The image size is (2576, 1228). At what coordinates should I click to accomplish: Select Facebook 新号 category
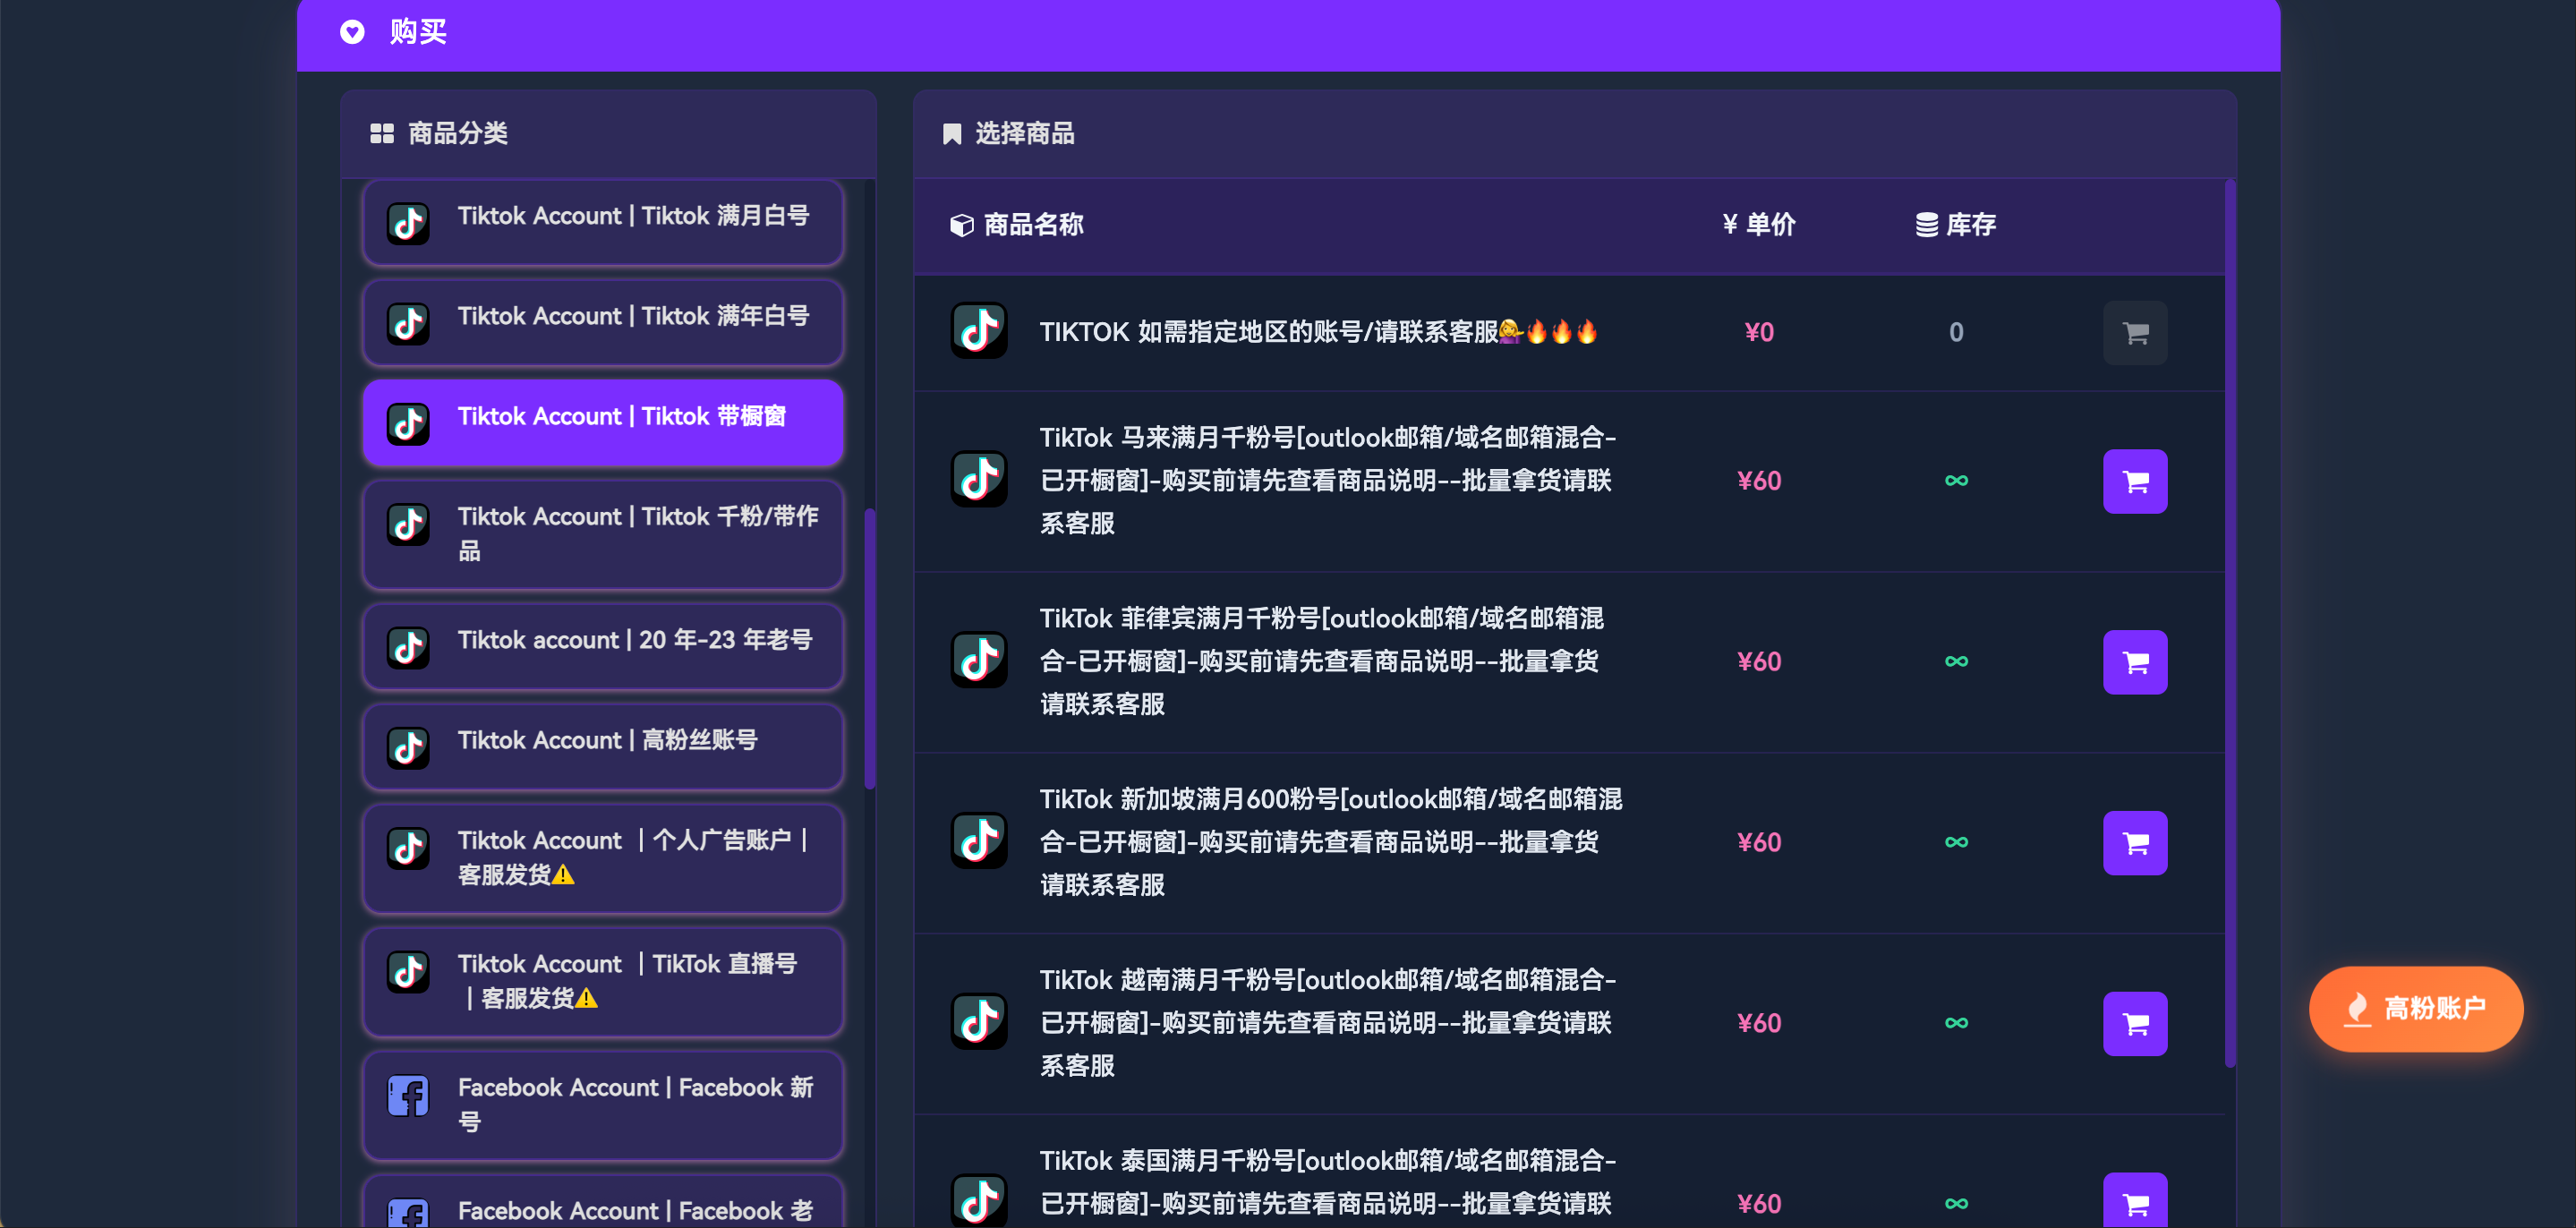(x=603, y=1104)
